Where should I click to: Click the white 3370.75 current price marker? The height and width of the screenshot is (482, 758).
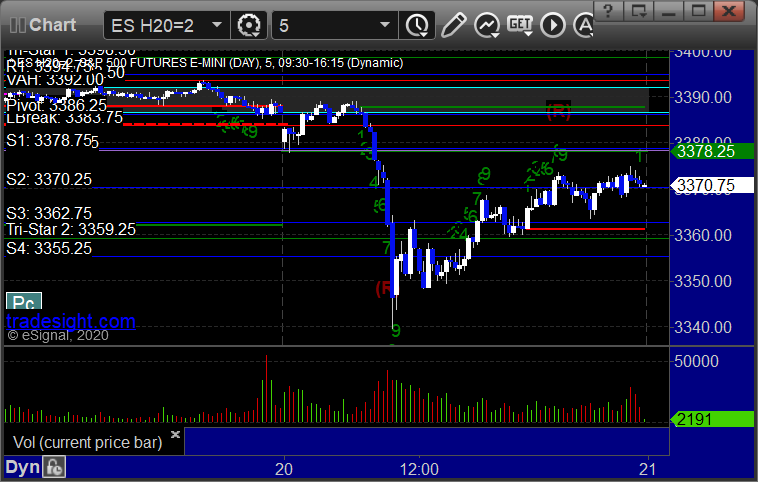712,185
